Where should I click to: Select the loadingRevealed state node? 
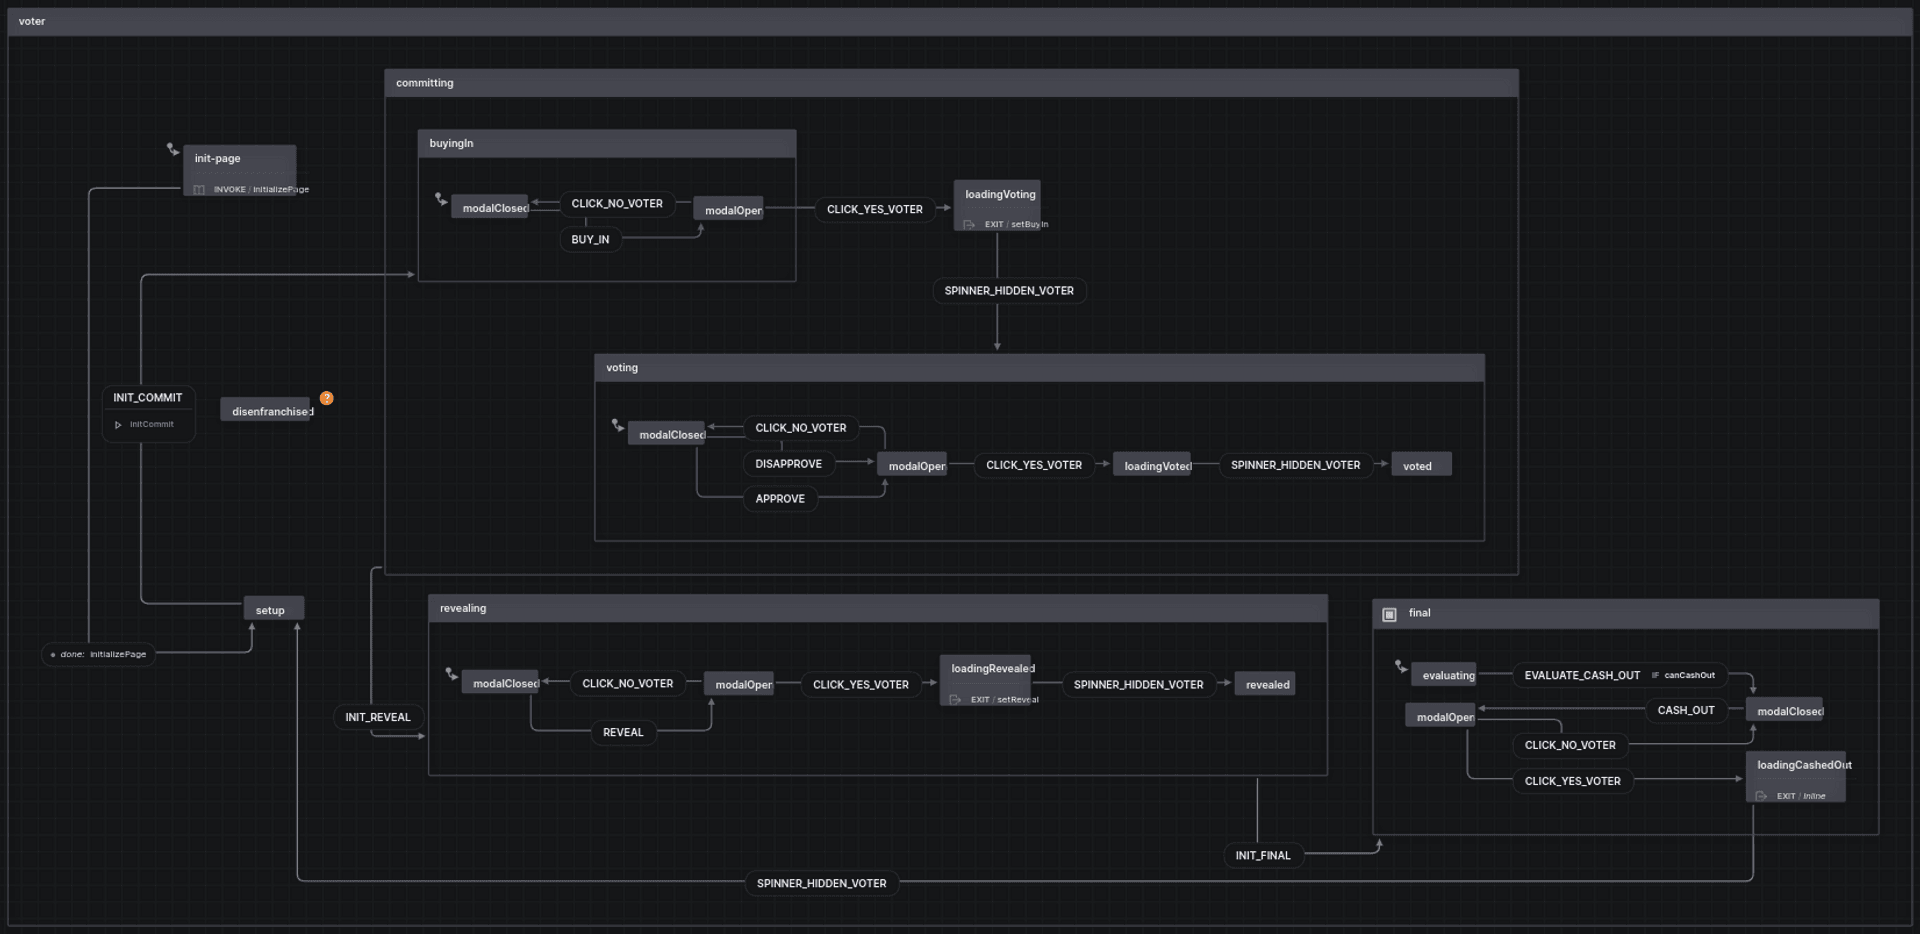[x=986, y=680]
